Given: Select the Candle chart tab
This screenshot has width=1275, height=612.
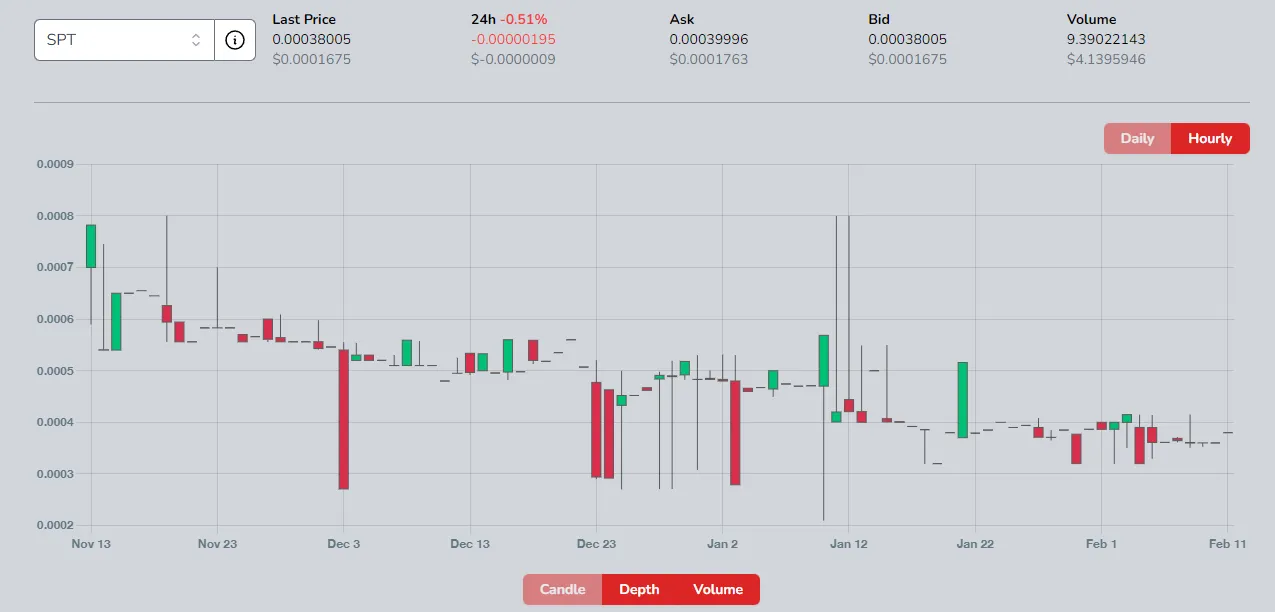Looking at the screenshot, I should pos(562,590).
